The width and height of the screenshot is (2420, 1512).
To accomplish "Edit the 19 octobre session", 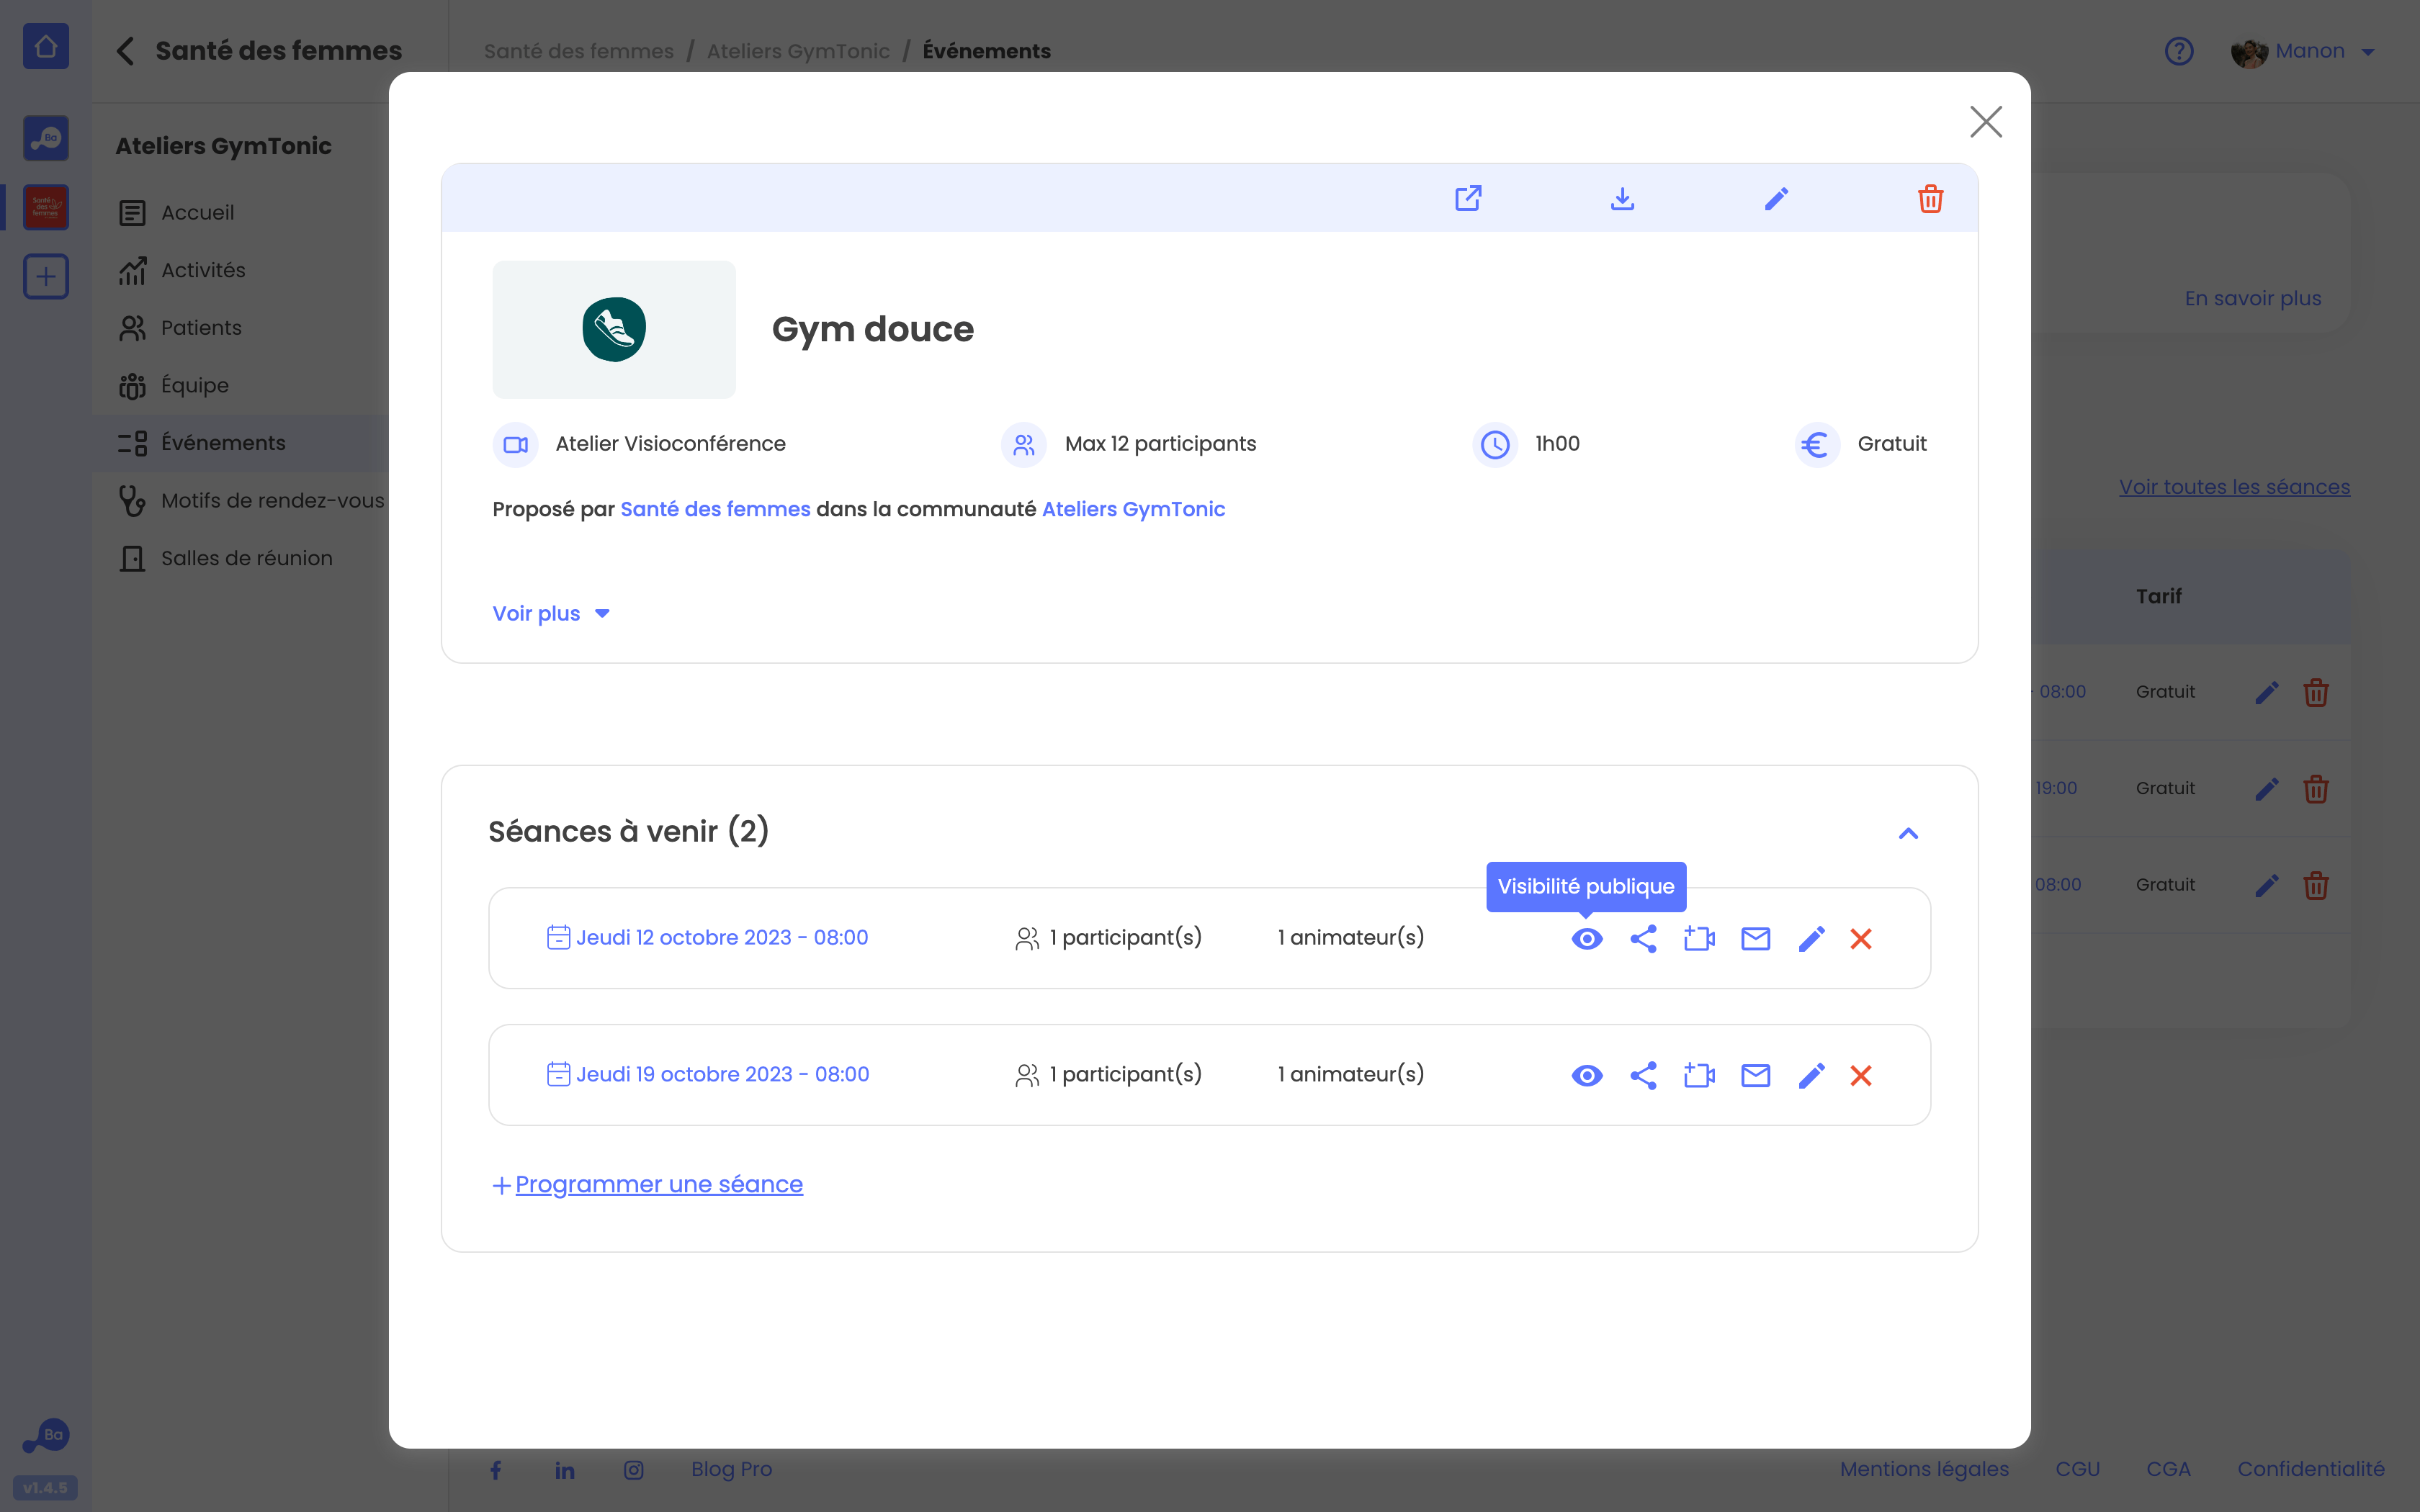I will (1811, 1075).
